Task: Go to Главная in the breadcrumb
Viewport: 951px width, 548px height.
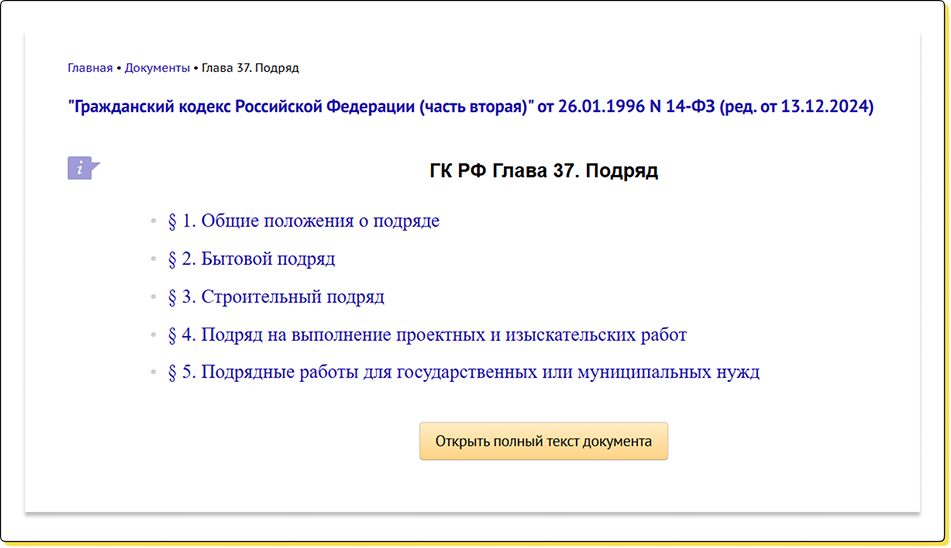Action: click(90, 68)
